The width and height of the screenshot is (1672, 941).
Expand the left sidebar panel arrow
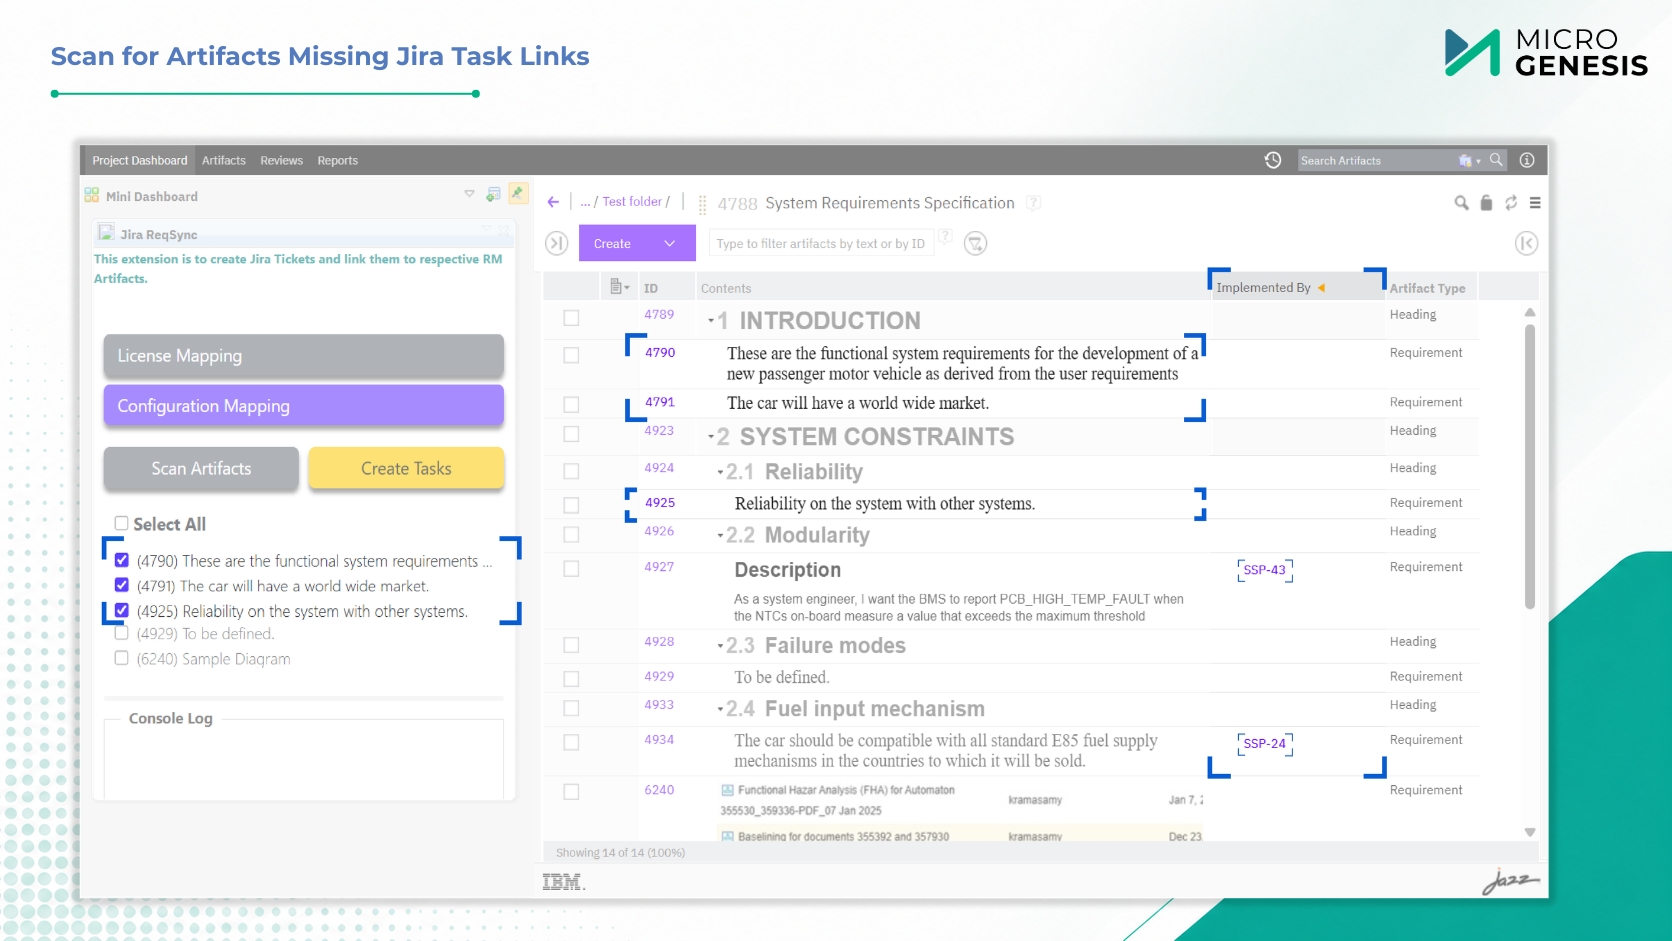557,243
